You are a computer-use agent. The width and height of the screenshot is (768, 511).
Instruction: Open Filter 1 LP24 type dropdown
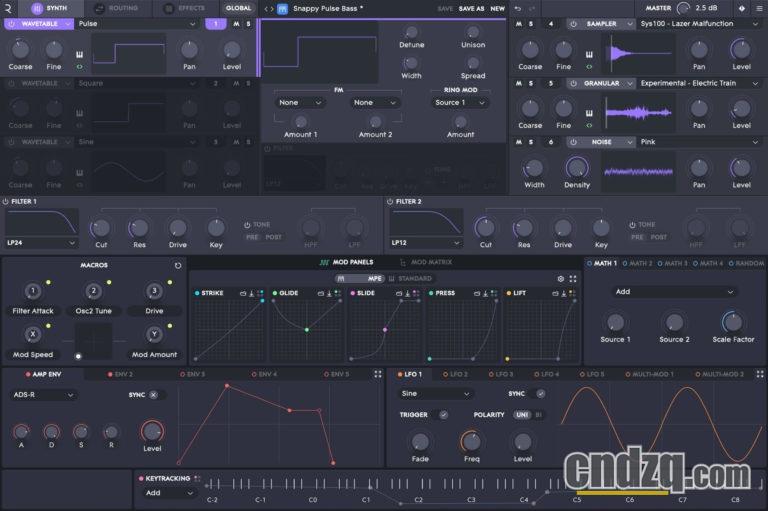click(41, 243)
